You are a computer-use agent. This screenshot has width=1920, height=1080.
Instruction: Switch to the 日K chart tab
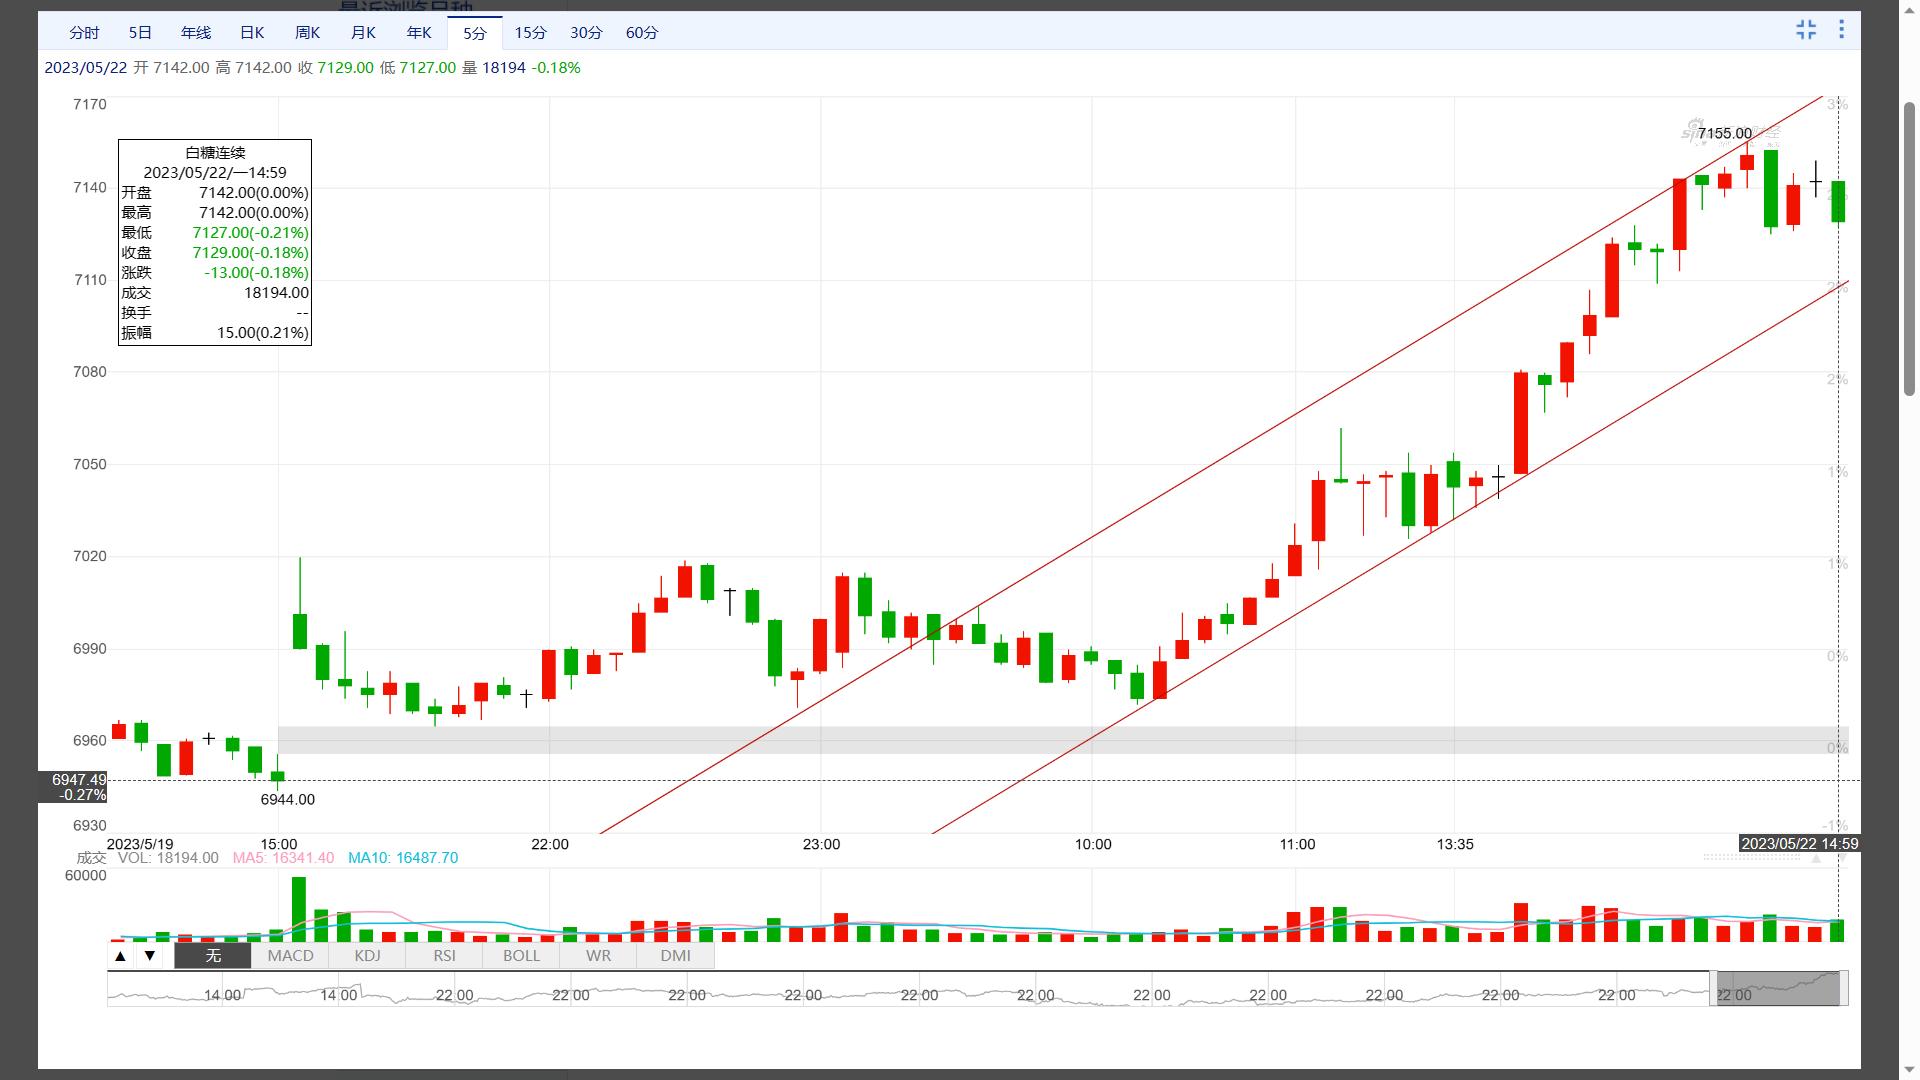click(252, 33)
